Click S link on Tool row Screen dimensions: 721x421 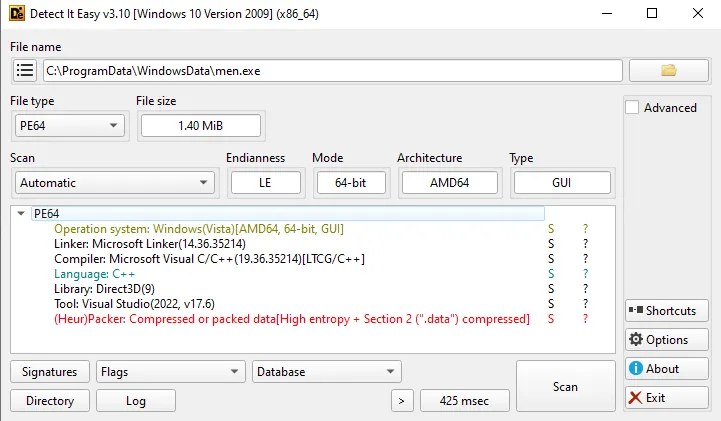pos(551,304)
